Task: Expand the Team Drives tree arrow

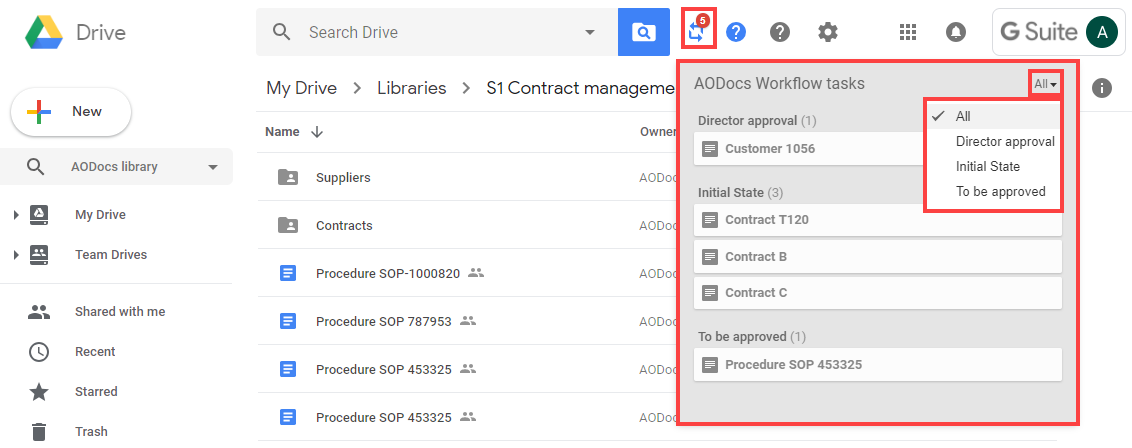Action: [16, 255]
